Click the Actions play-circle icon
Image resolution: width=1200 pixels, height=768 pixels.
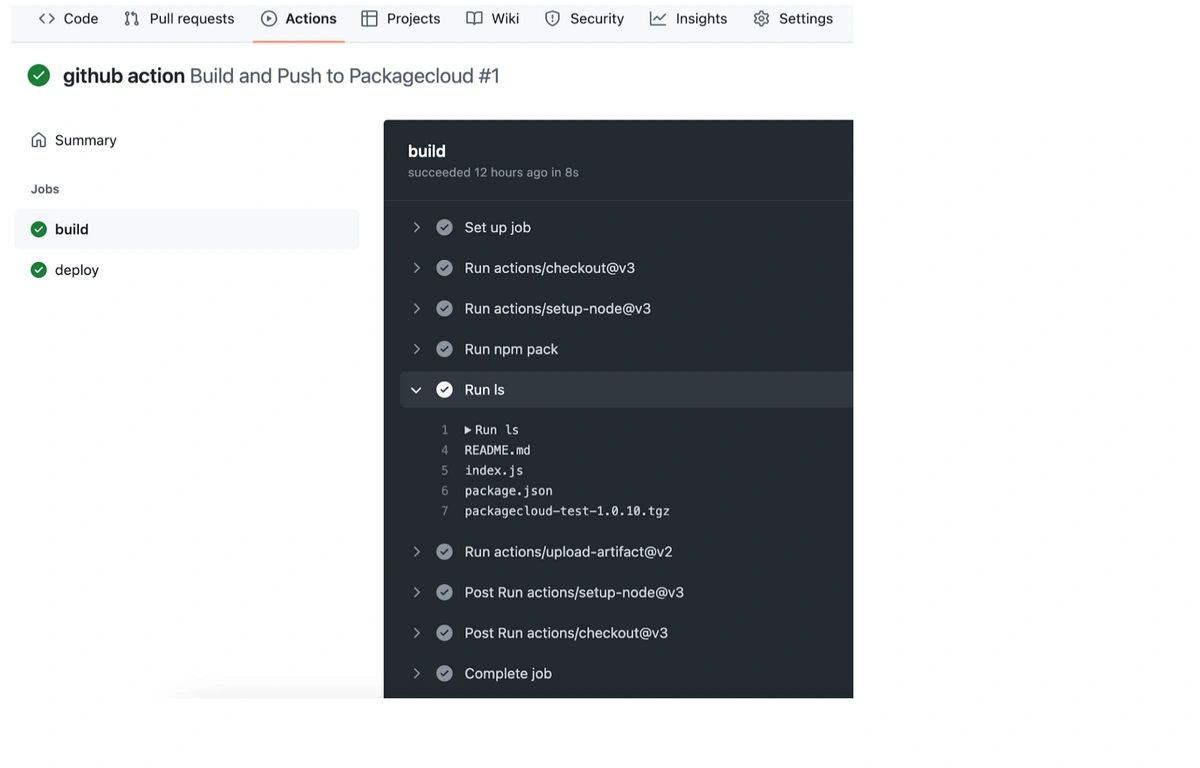click(x=268, y=19)
